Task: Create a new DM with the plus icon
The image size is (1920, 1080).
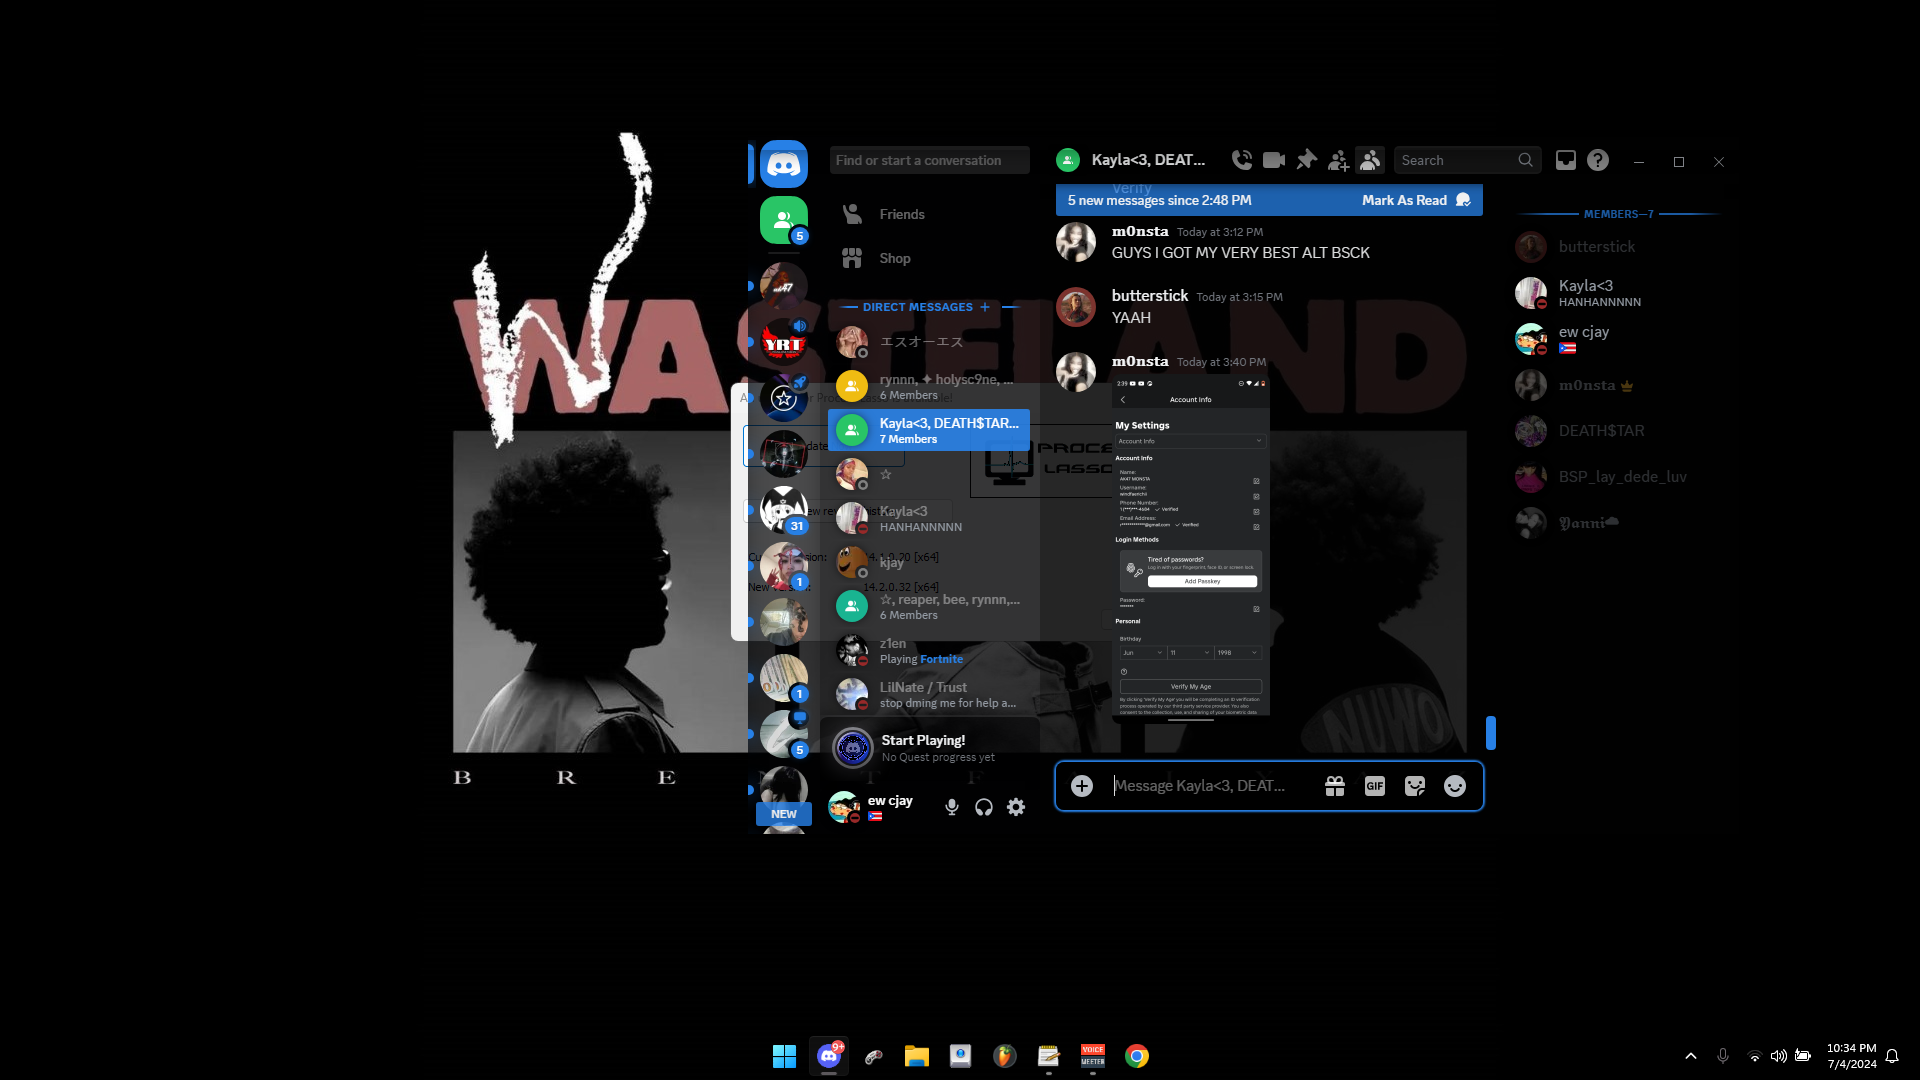Action: click(985, 307)
